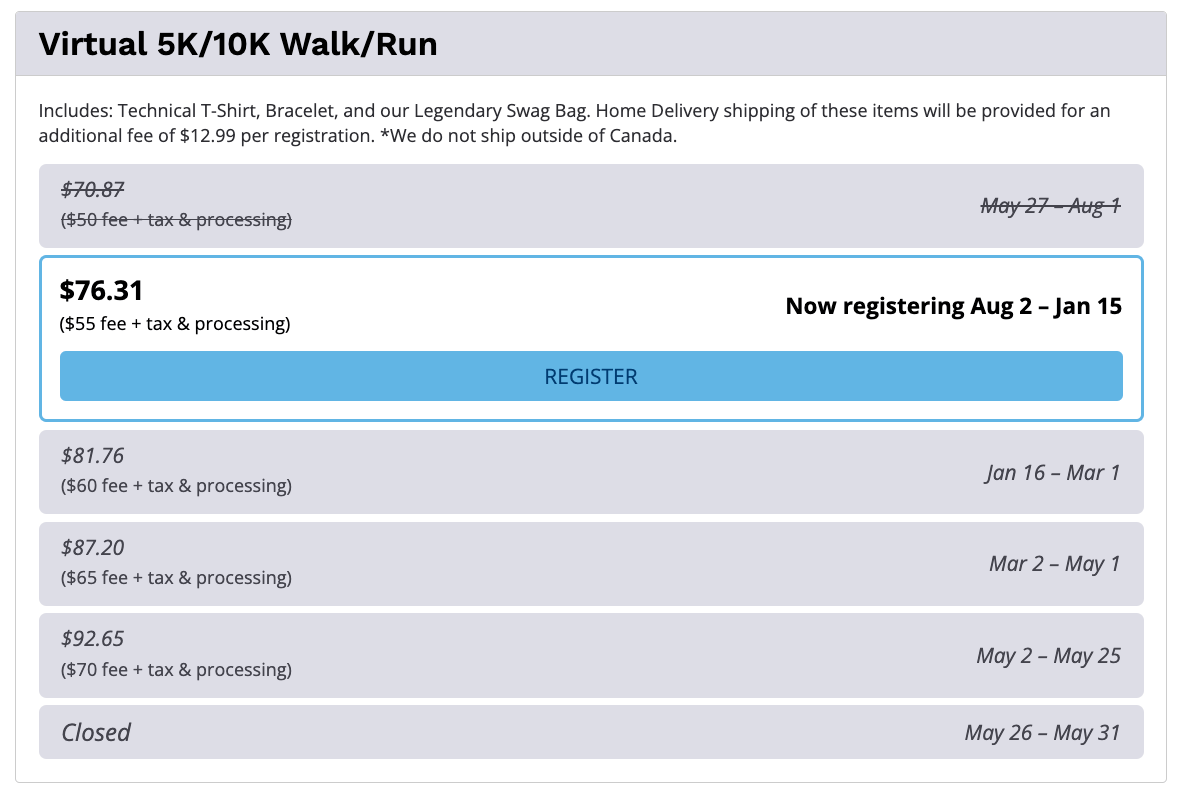Screen dimensions: 1183x804
Task: Click the Mar 2 – May 1 date range
Action: pos(1054,564)
